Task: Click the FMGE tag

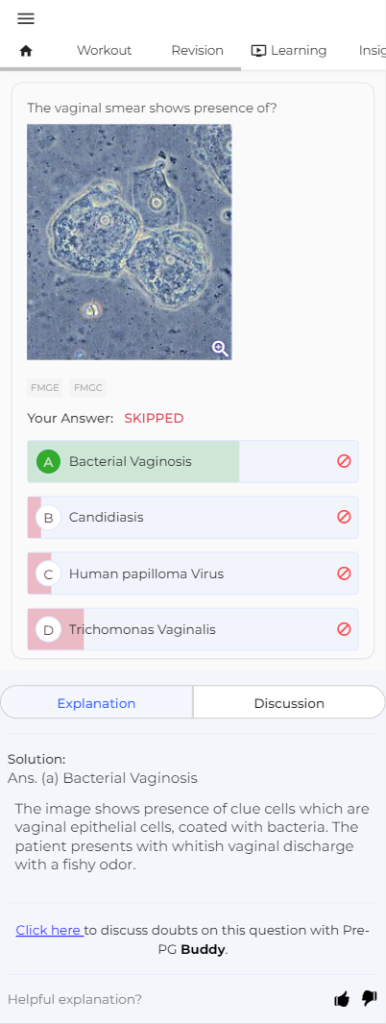Action: [x=45, y=389]
